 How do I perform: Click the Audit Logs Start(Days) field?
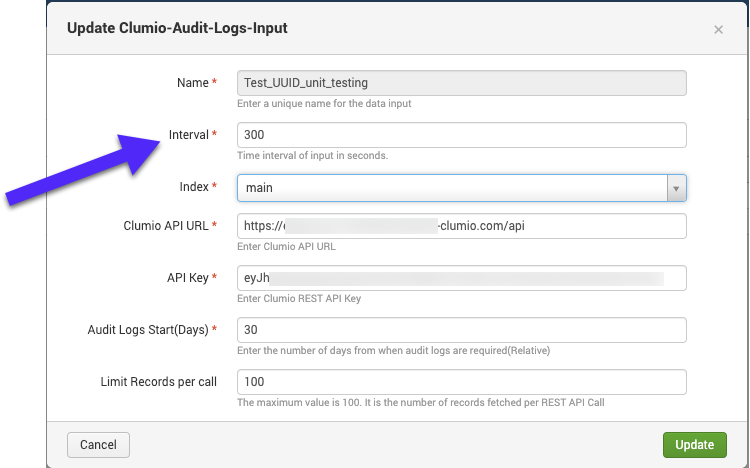[462, 330]
